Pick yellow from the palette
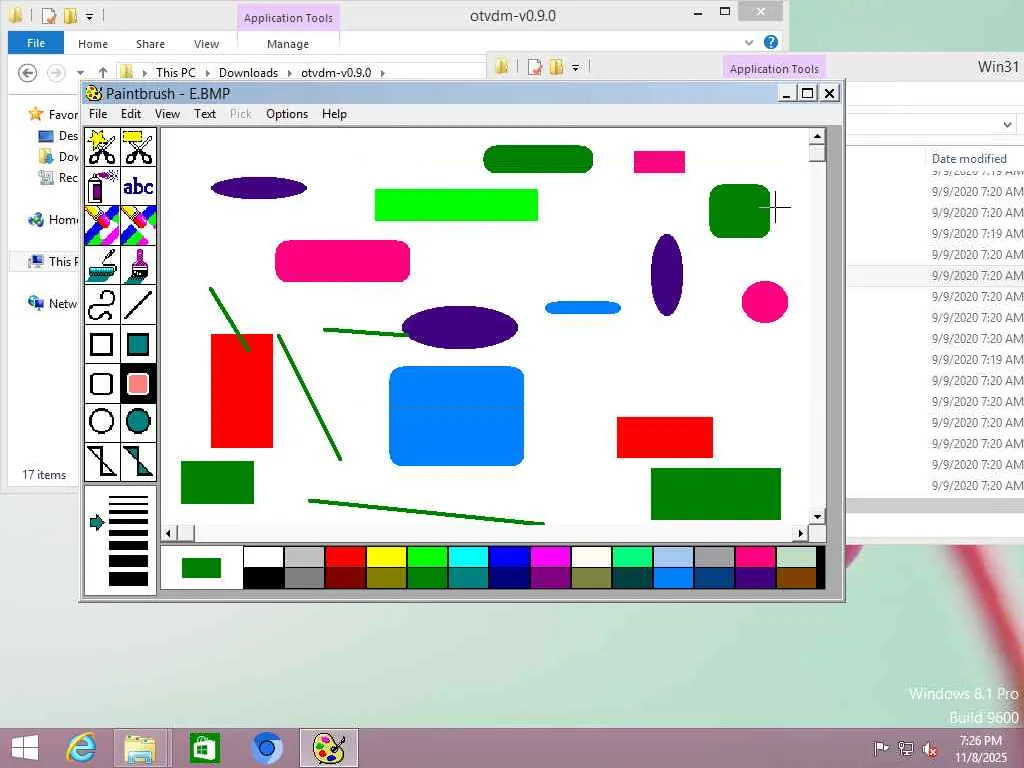The image size is (1024, 768). click(x=387, y=557)
